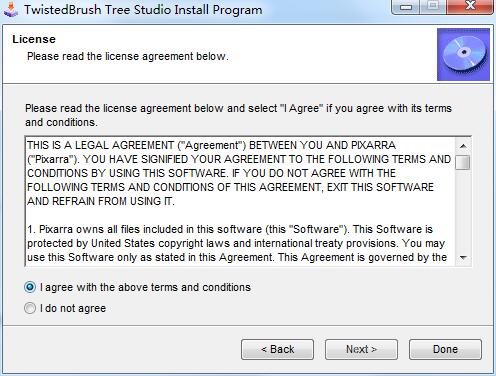496x376 pixels.
Task: Click the license scrollbar up arrow
Action: [463, 146]
